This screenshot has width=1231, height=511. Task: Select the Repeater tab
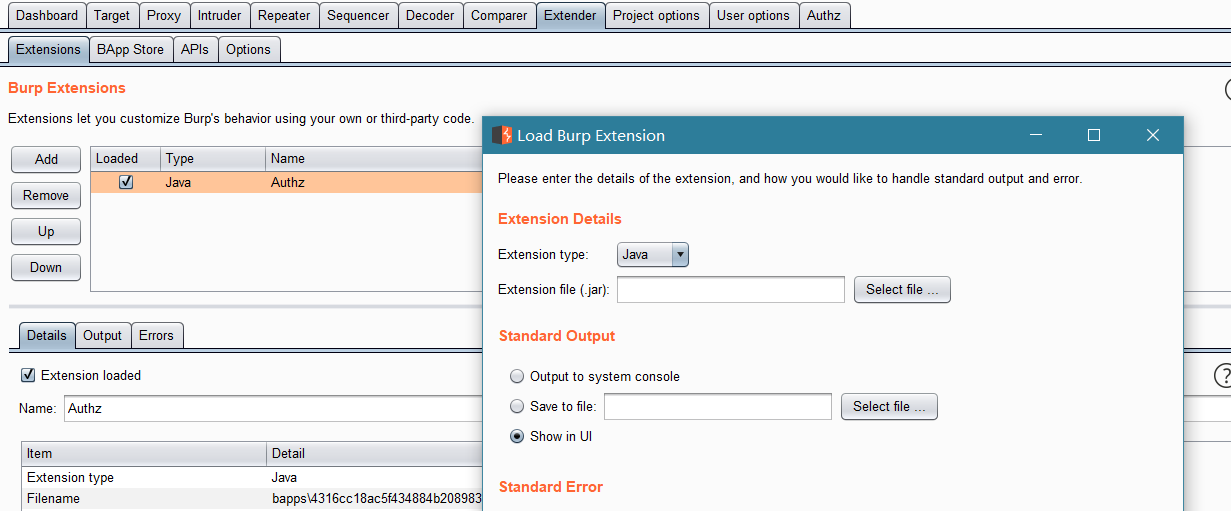285,15
